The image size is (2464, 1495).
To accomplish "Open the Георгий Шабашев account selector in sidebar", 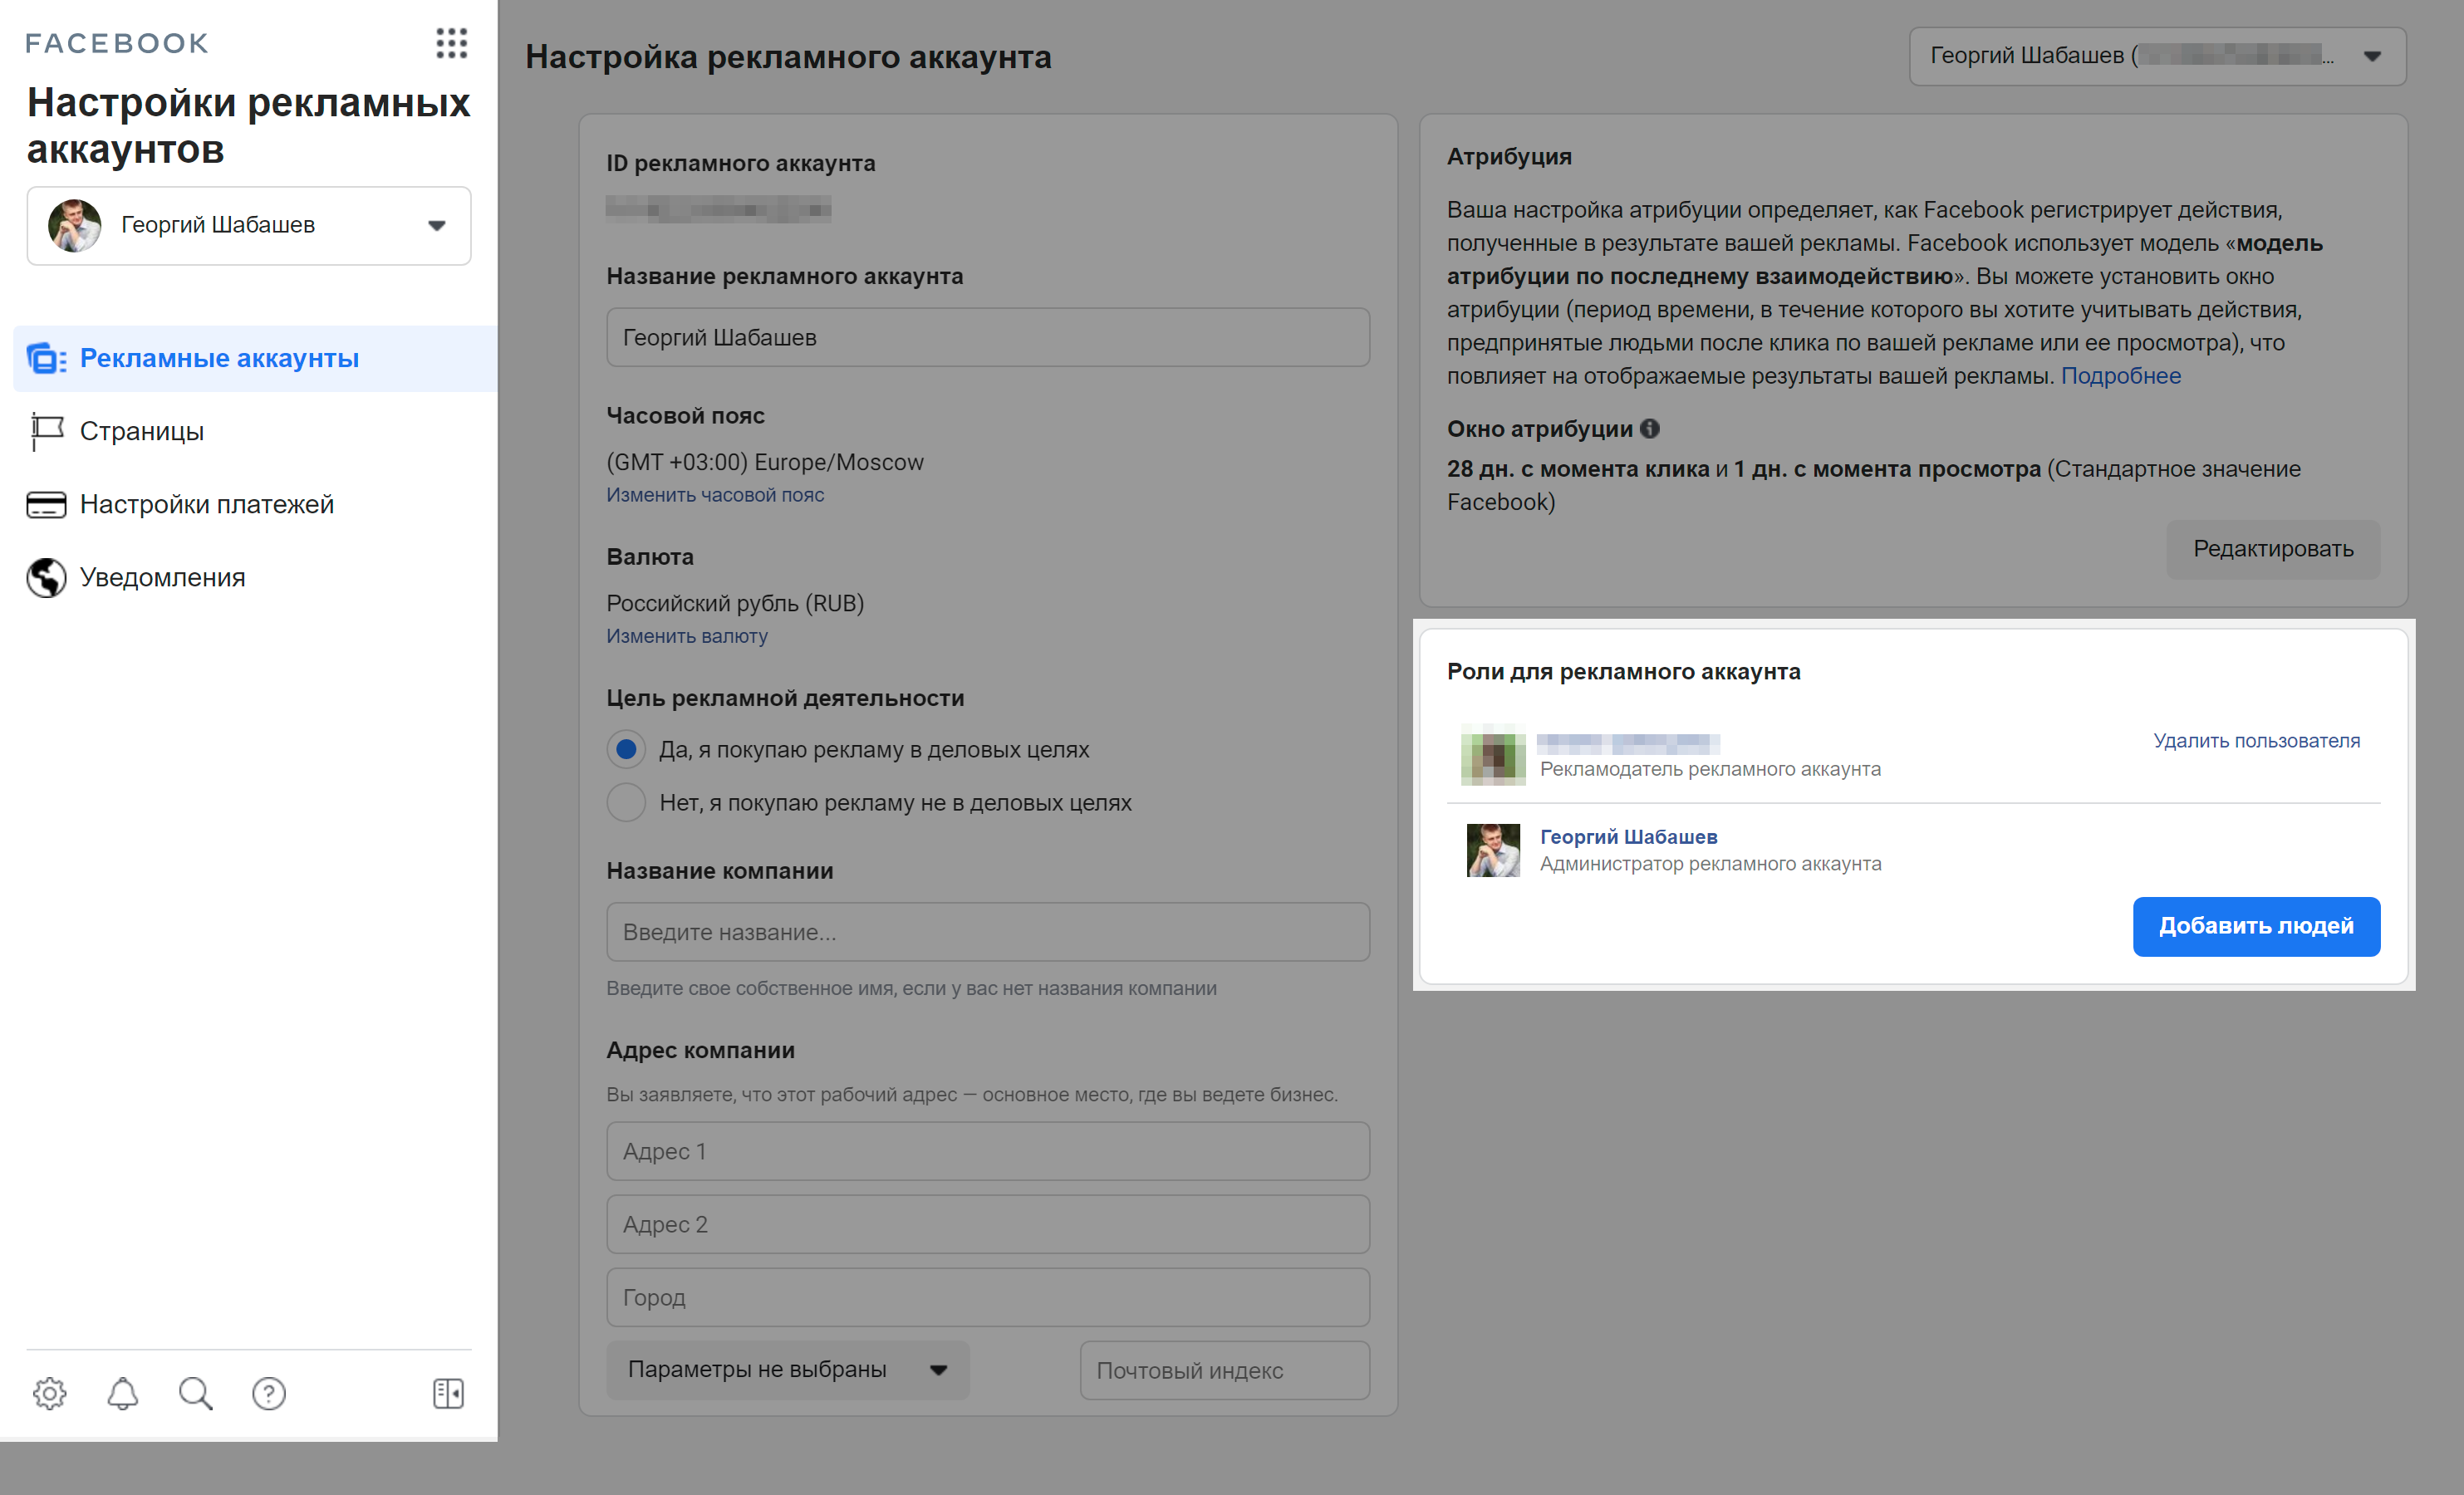I will click(249, 226).
